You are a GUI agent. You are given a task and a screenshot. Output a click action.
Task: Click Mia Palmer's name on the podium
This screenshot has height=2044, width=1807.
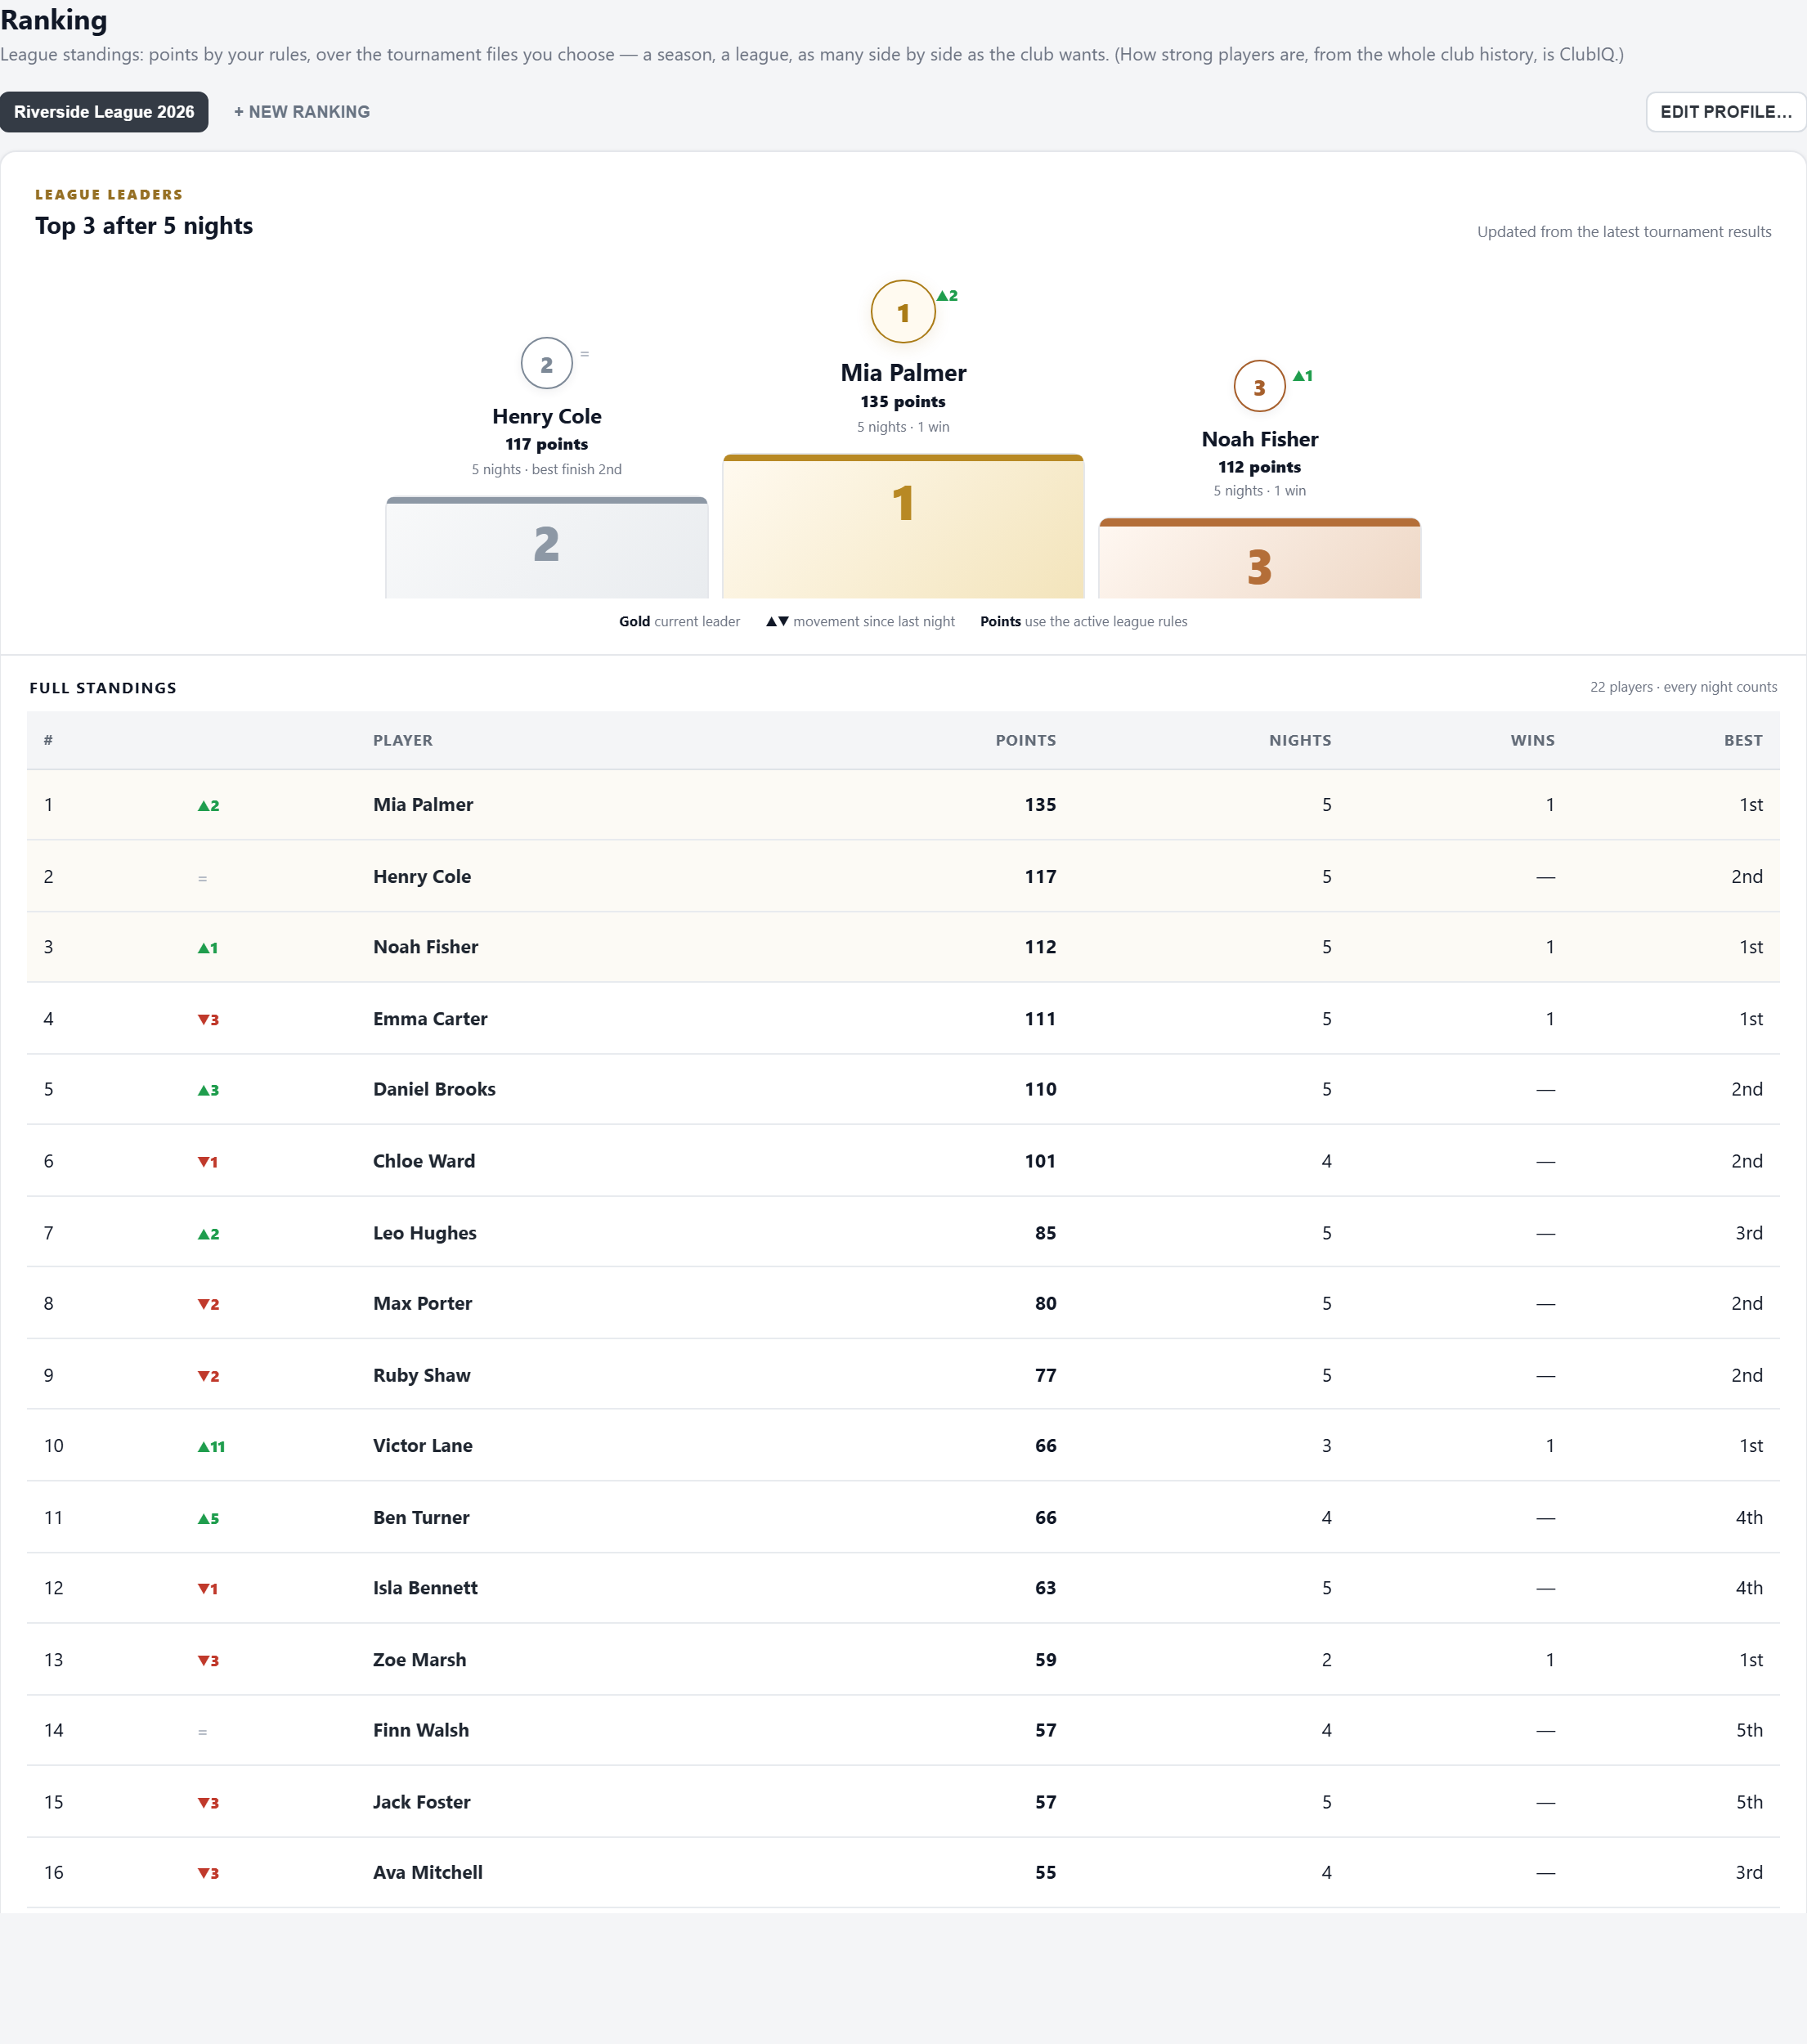click(903, 373)
